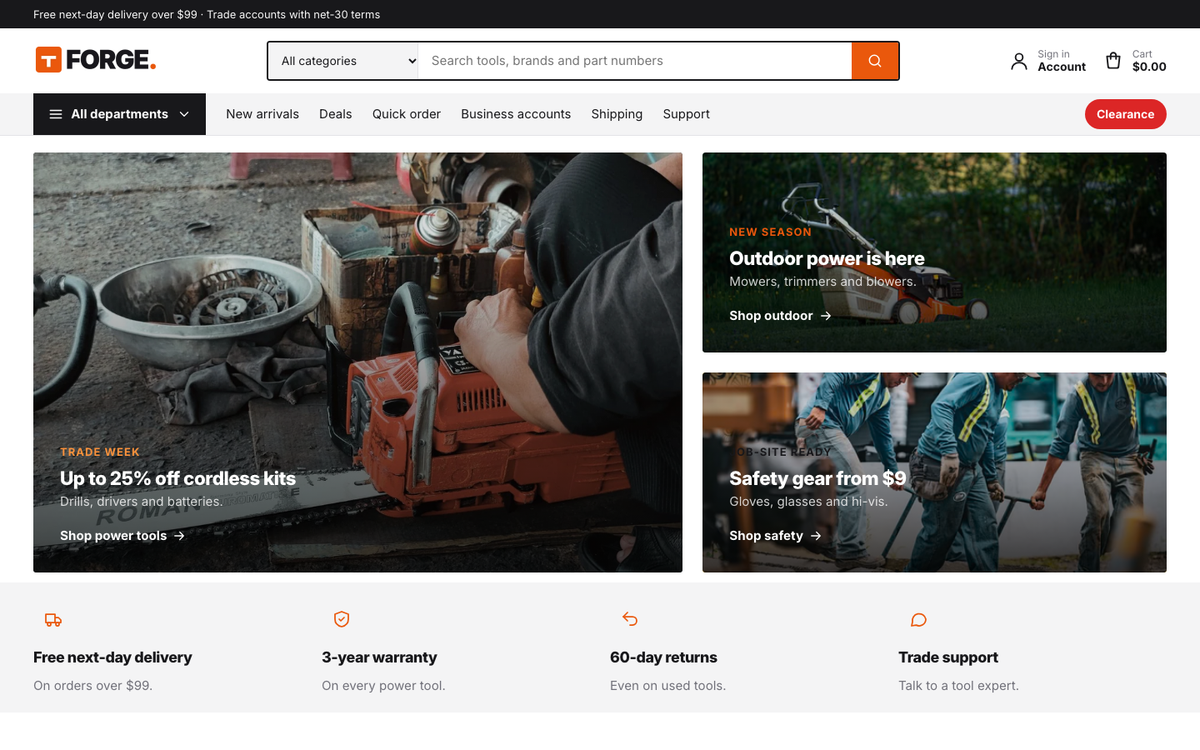Click Shop power tools link
Screen dimensions: 1200x750
coord(122,536)
